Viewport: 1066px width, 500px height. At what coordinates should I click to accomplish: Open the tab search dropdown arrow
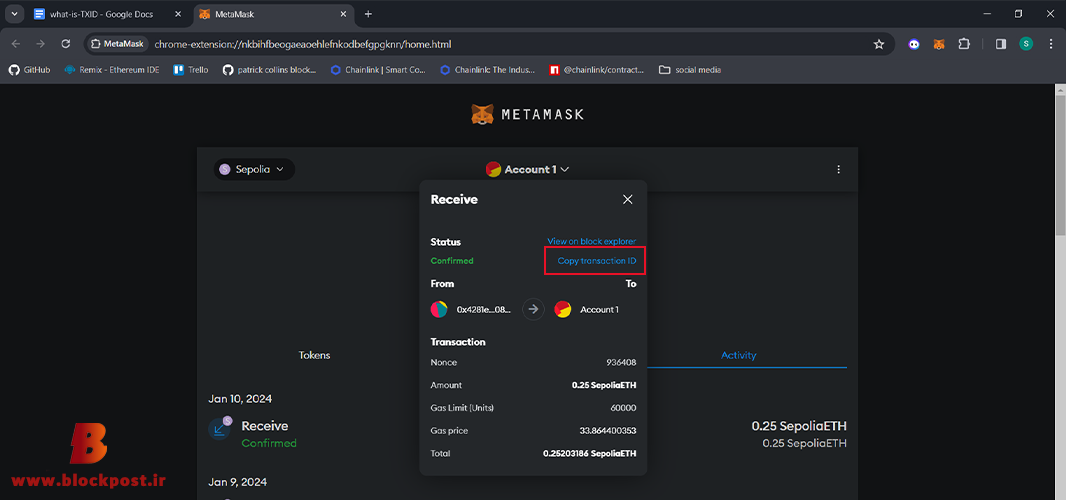(x=14, y=14)
